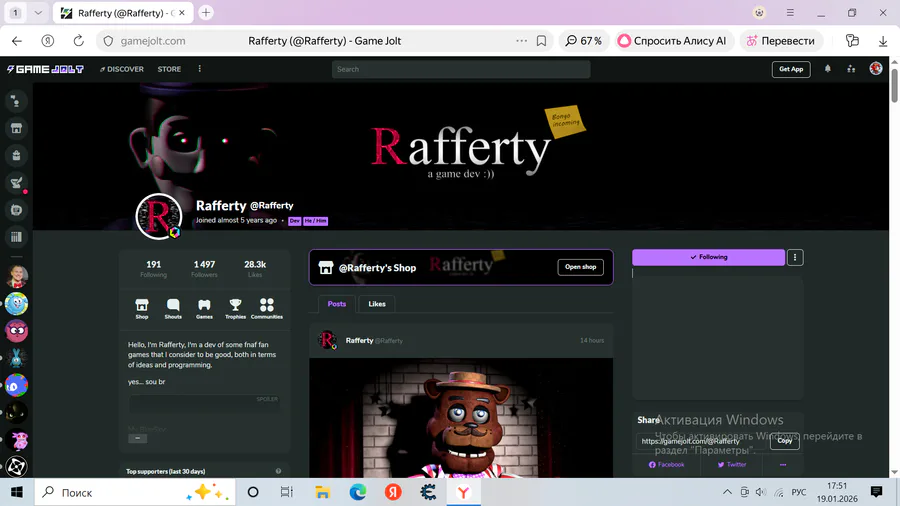
Task: Click Спросить Алису AI button
Action: click(673, 41)
